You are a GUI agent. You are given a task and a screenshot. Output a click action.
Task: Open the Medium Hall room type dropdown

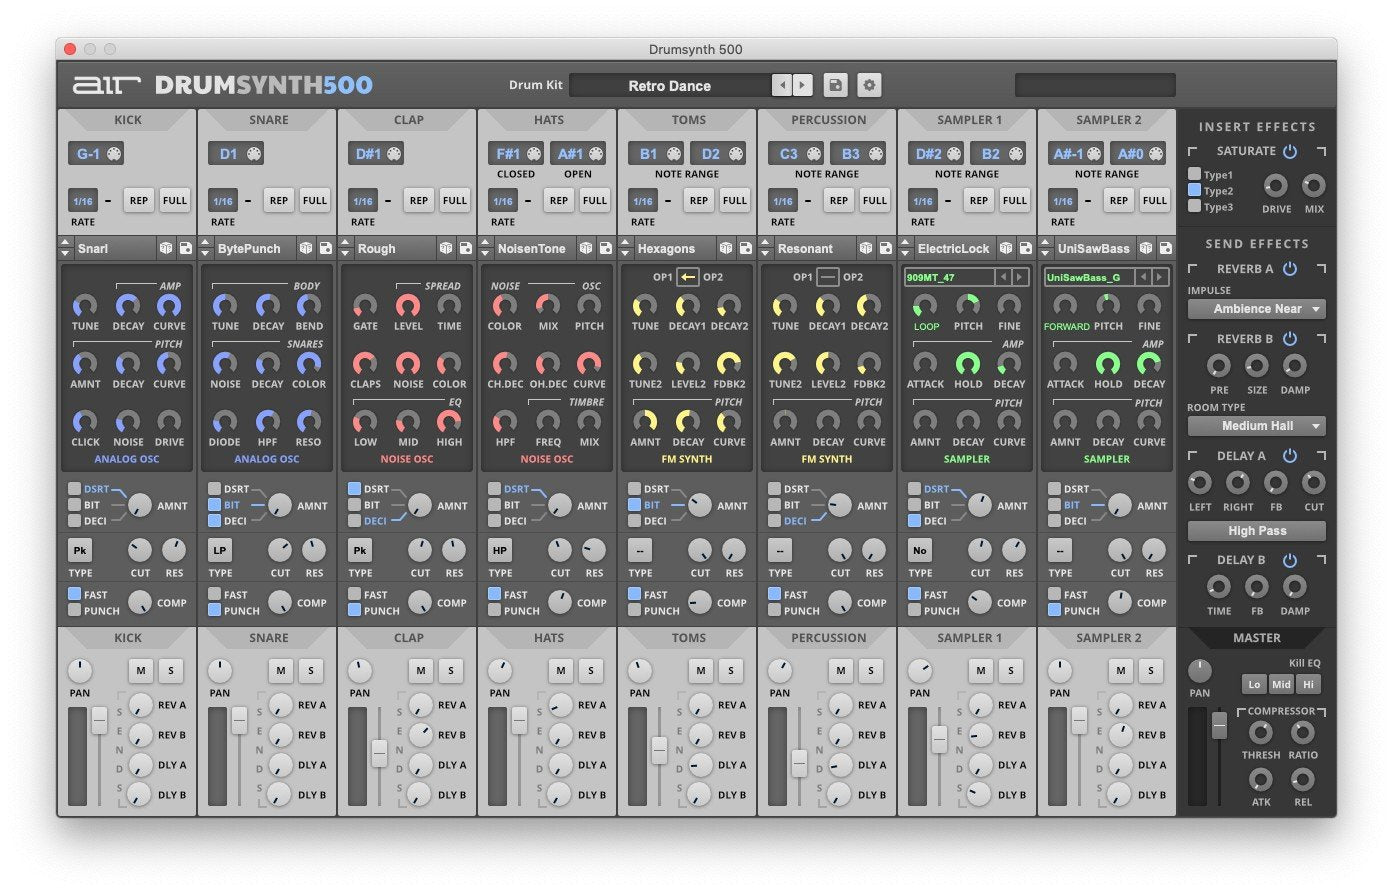pos(1256,425)
